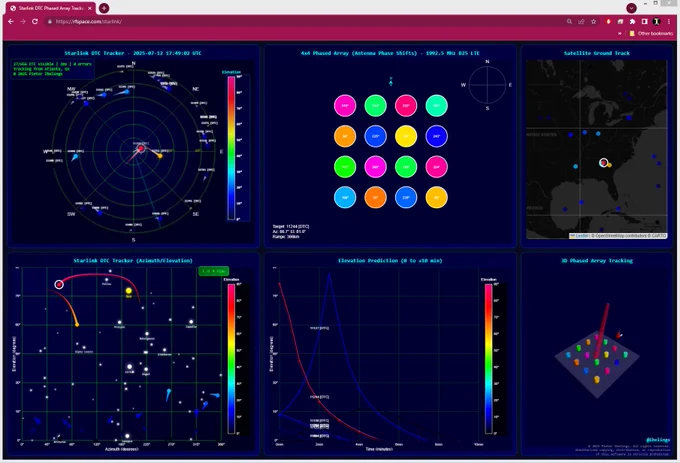
Task: Click the '11244 [DTC]' label on red elevation curve
Action: click(320, 397)
